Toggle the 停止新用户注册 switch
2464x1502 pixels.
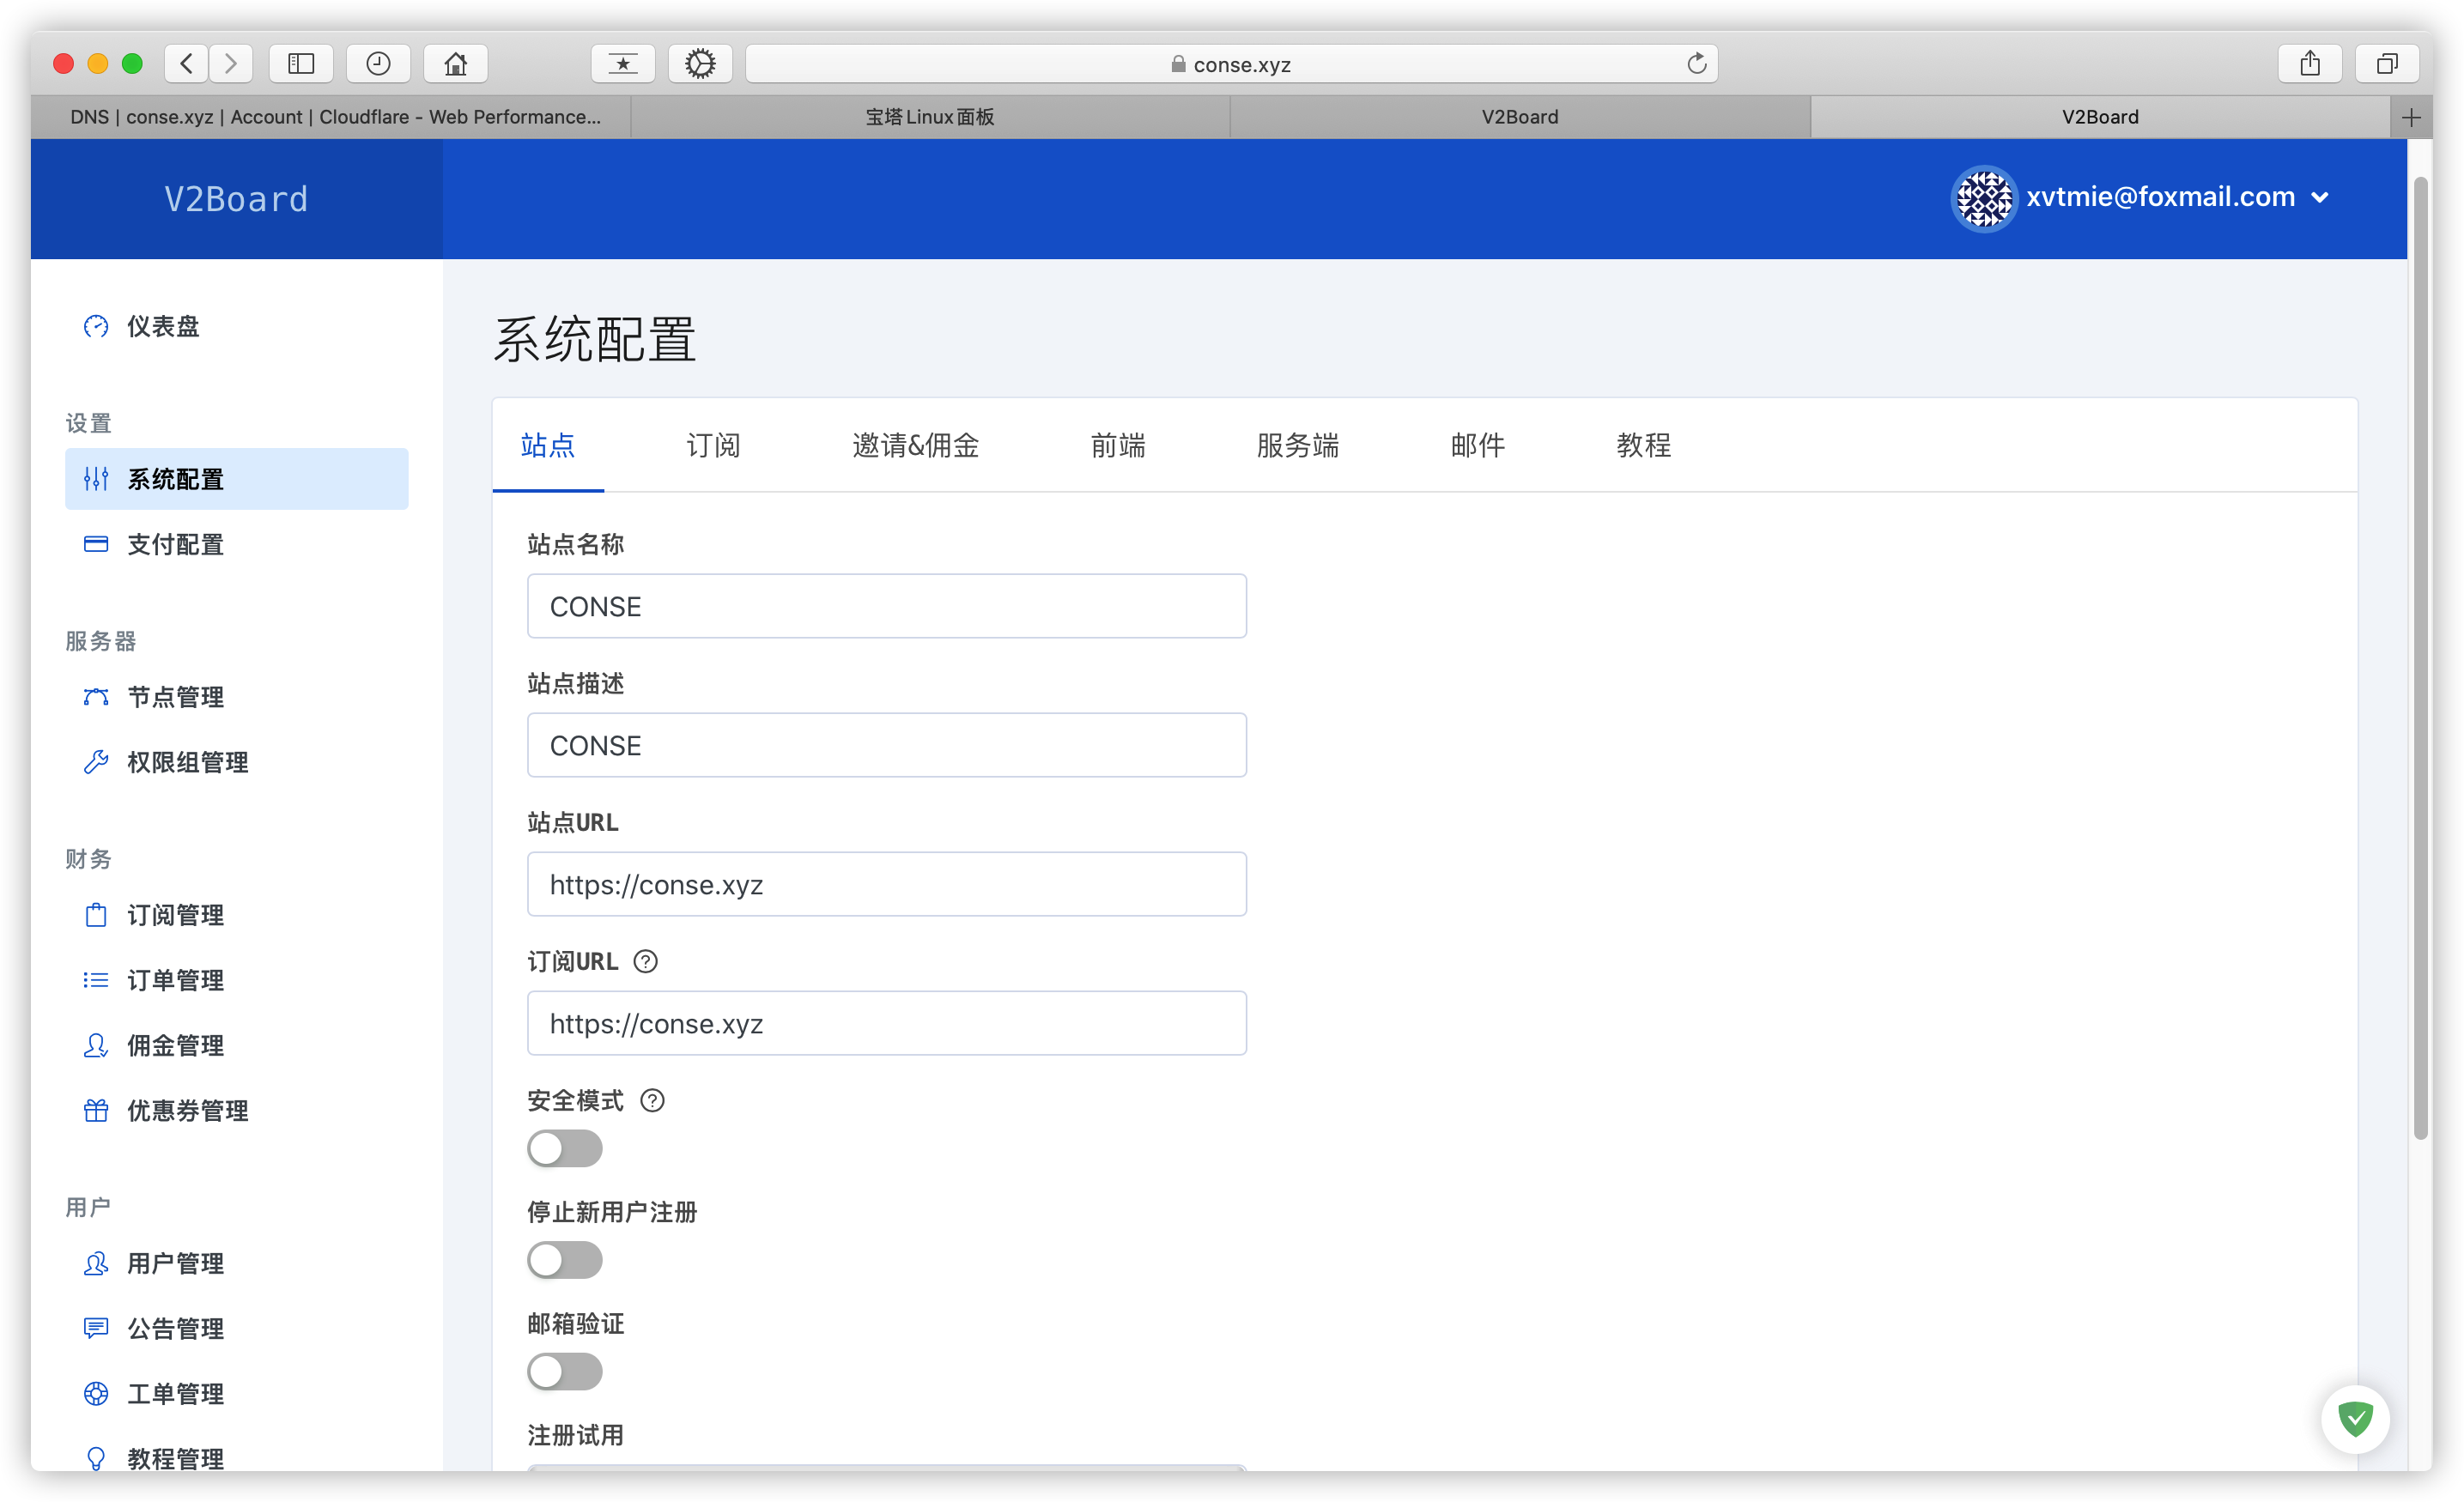(x=565, y=1260)
